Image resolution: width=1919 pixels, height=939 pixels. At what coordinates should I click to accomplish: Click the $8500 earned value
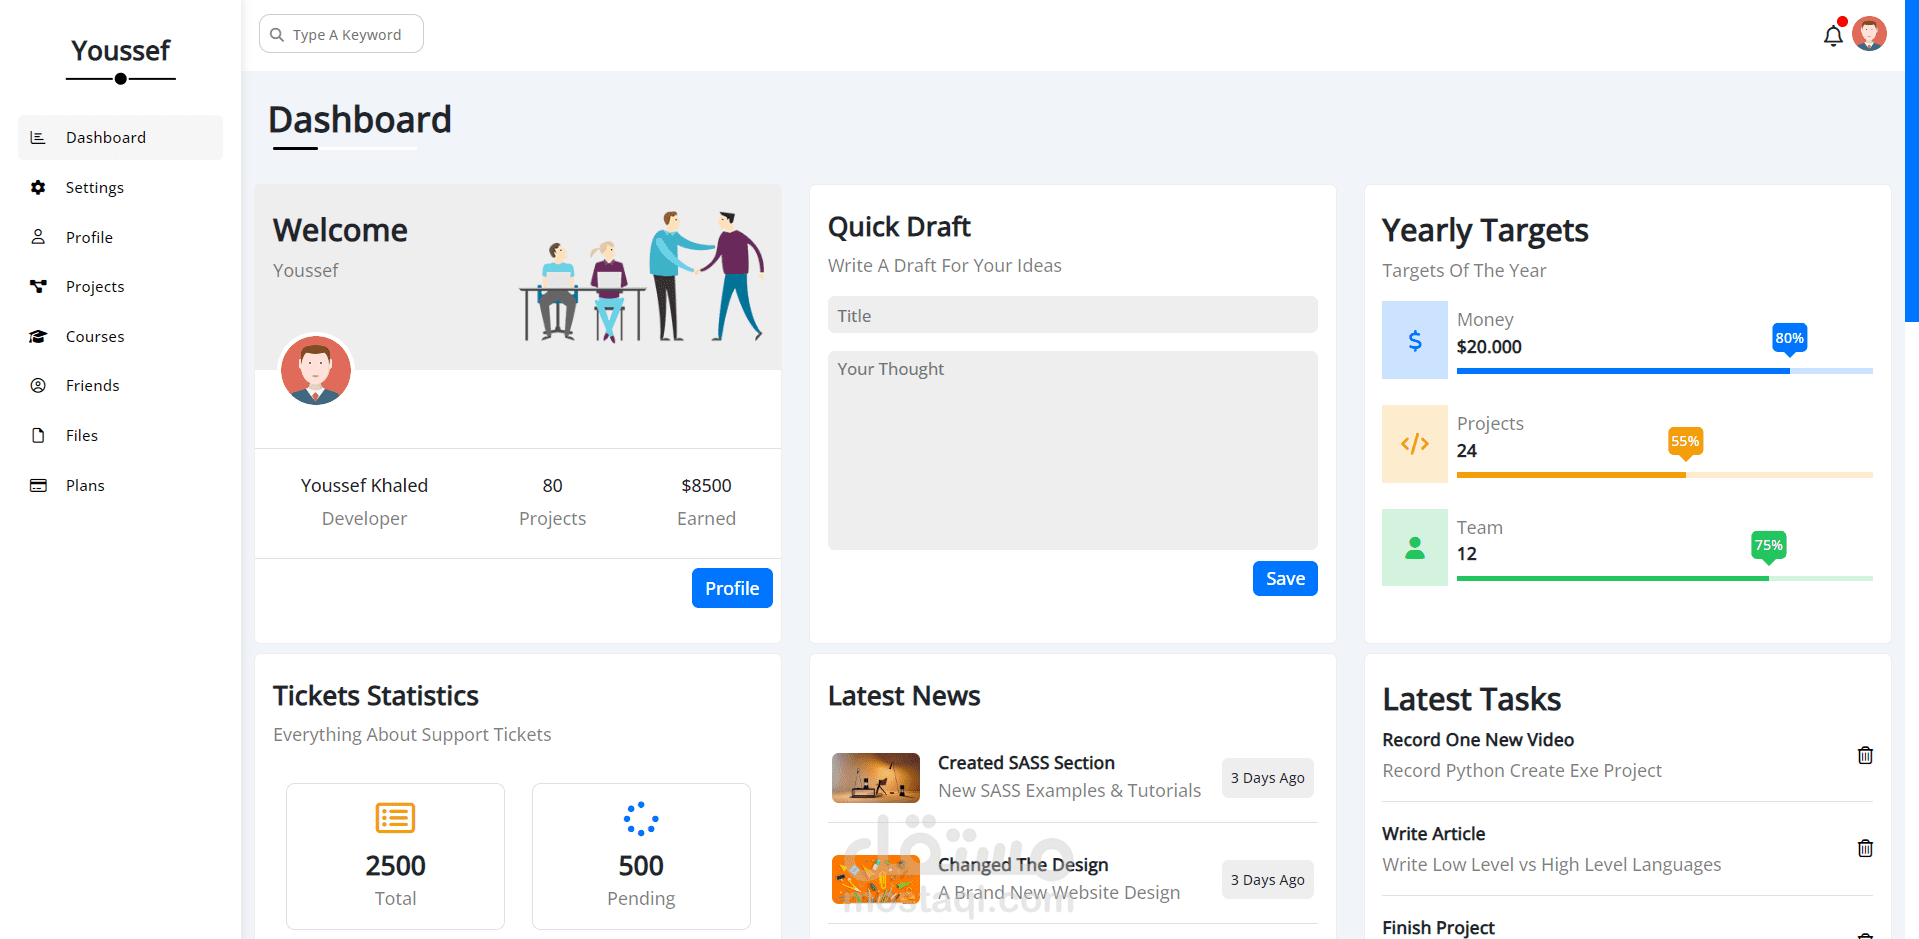click(706, 486)
